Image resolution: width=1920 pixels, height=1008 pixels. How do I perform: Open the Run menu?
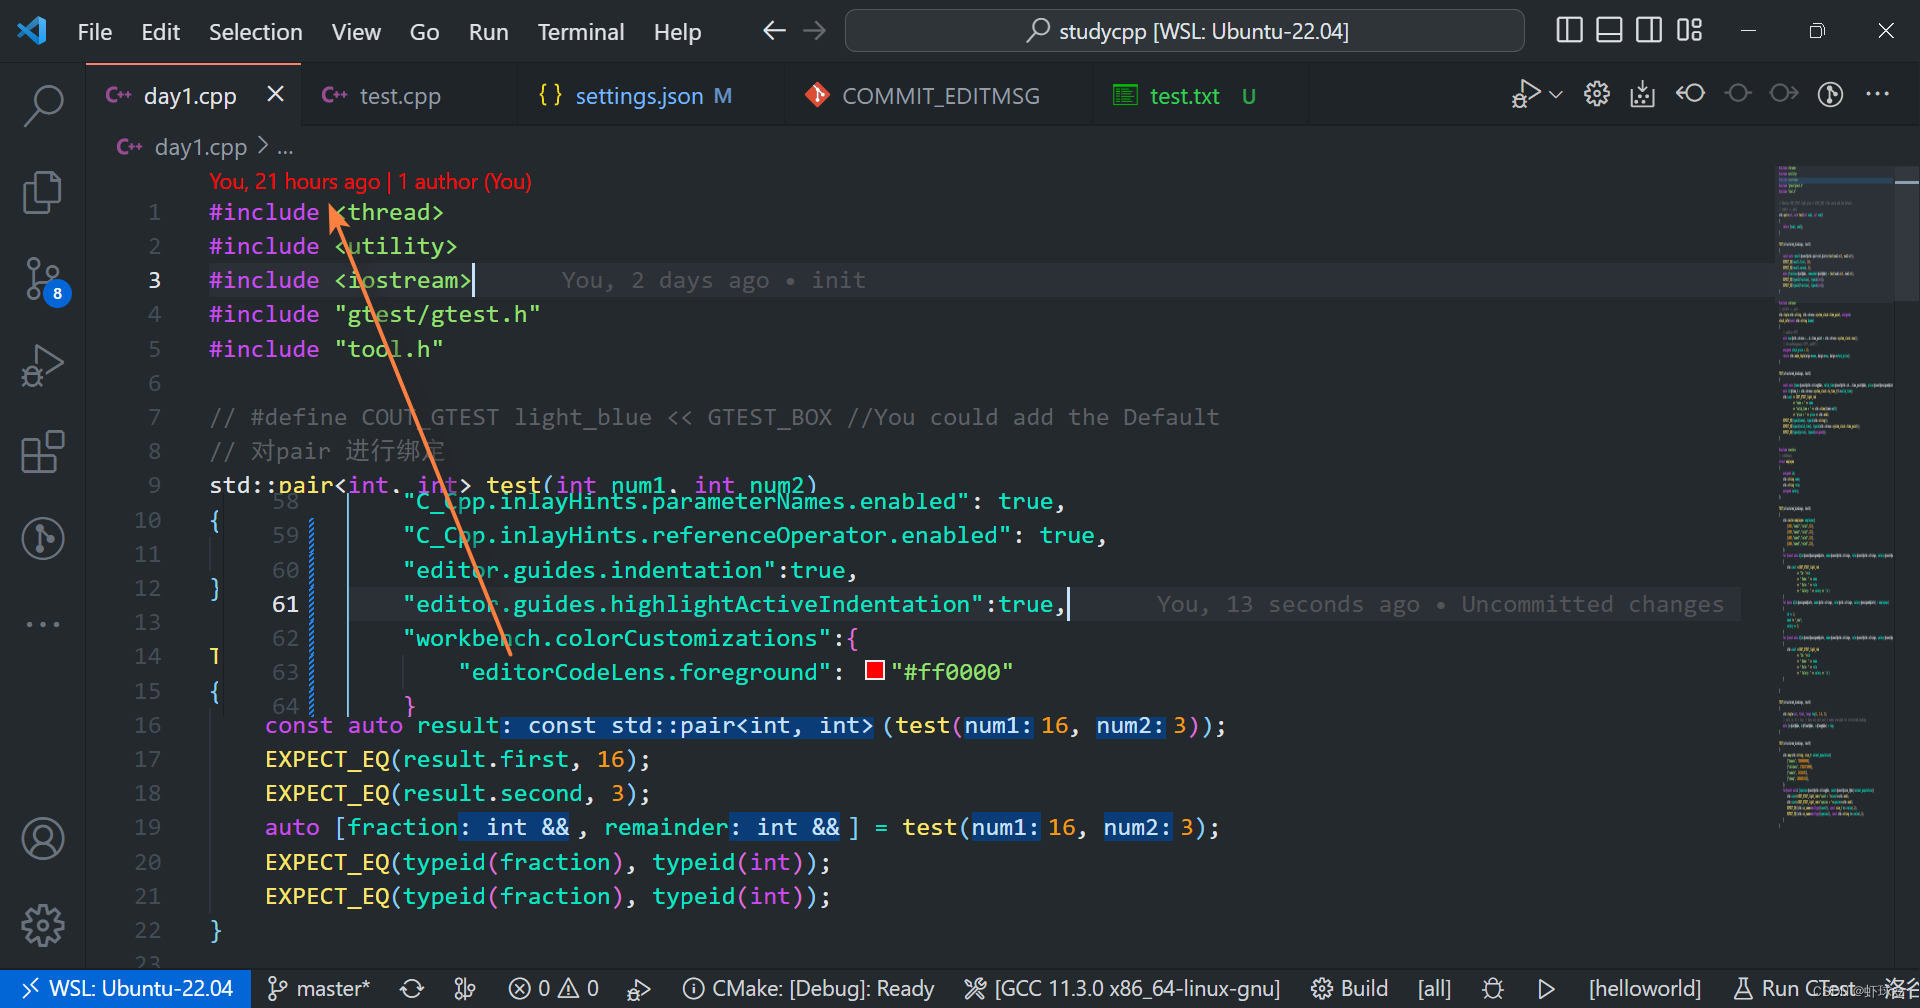(488, 32)
